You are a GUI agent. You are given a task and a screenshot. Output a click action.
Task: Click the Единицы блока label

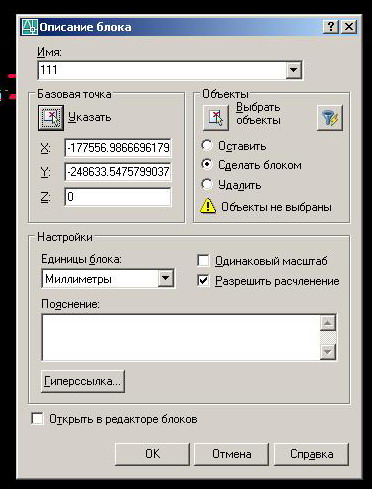tap(81, 259)
